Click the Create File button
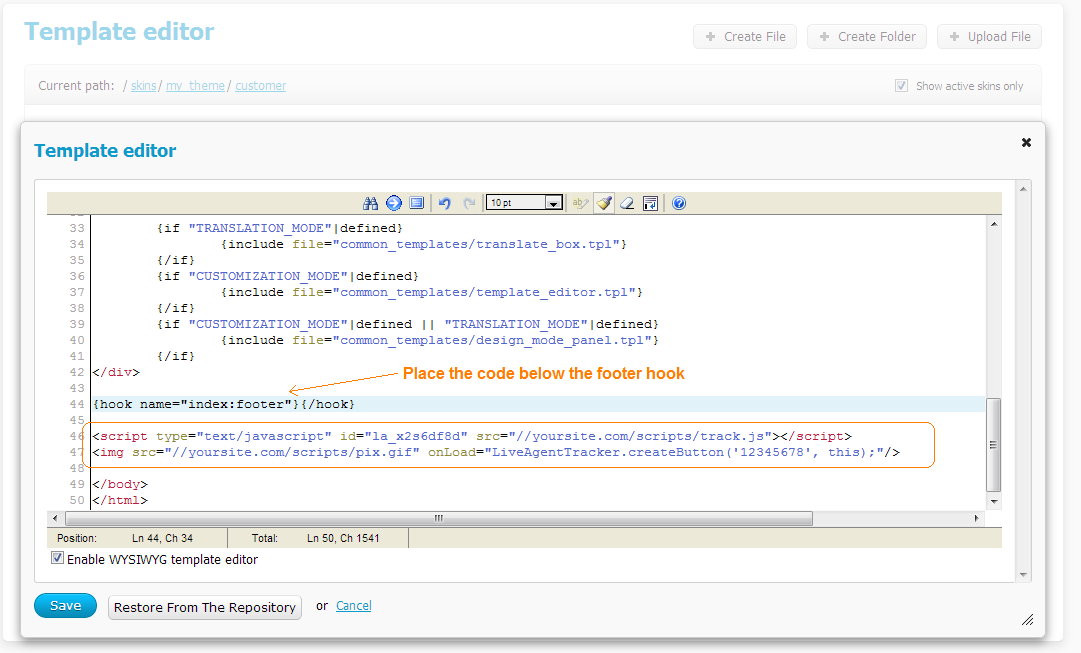 (x=745, y=37)
